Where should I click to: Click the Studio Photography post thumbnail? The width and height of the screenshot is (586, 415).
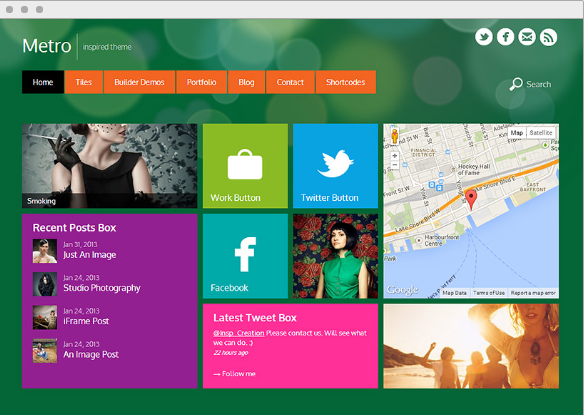45,284
